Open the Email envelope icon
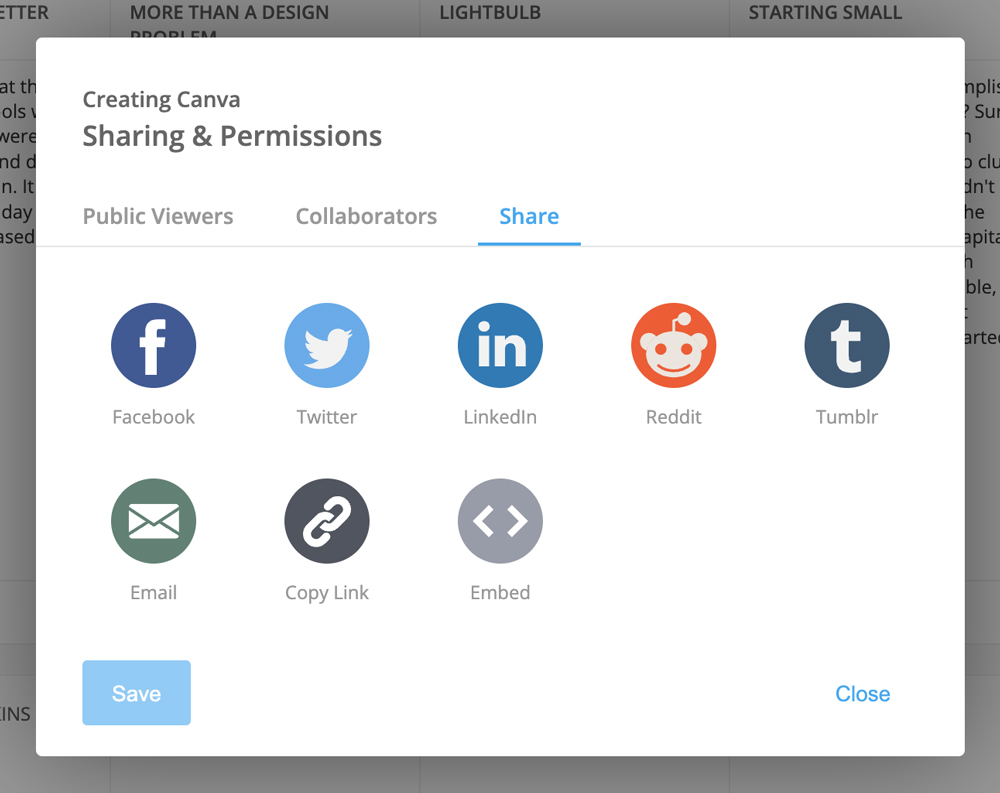 pos(154,521)
